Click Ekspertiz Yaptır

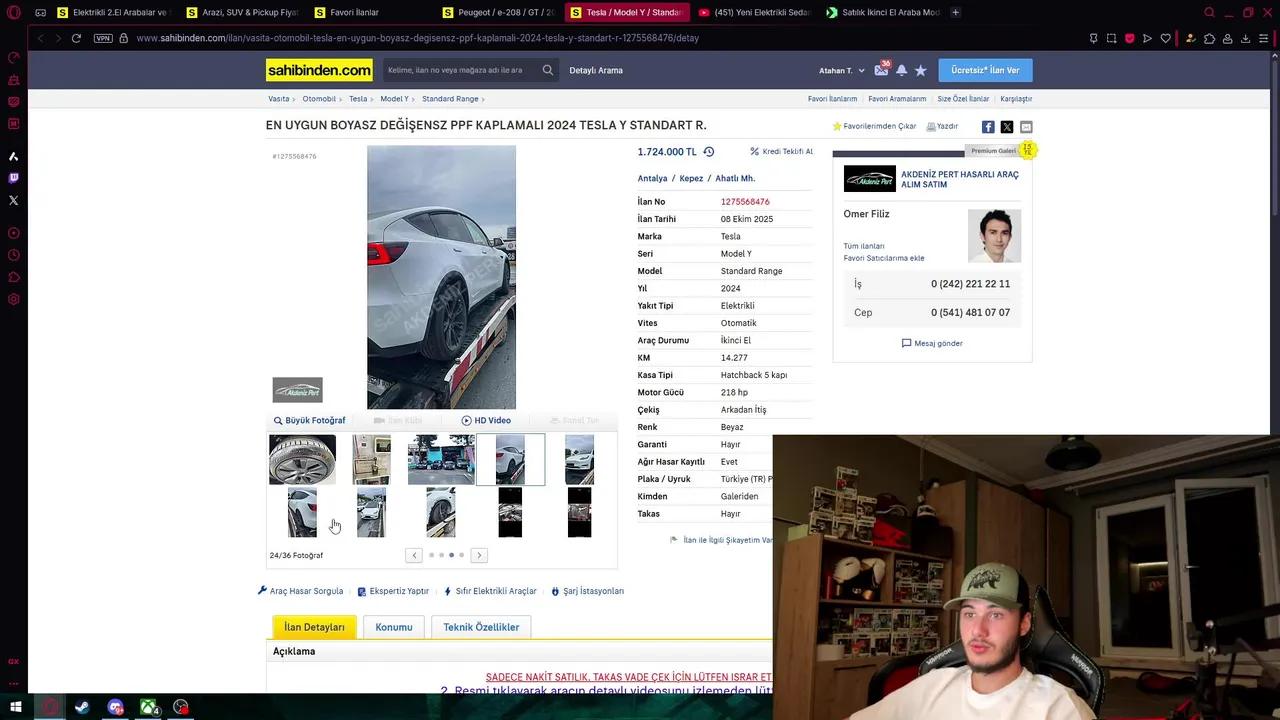coord(393,591)
